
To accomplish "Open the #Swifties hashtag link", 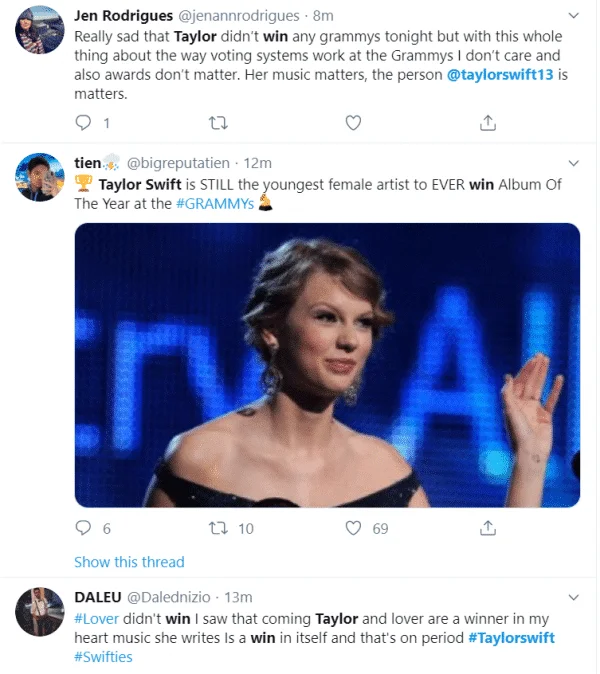I will click(103, 657).
